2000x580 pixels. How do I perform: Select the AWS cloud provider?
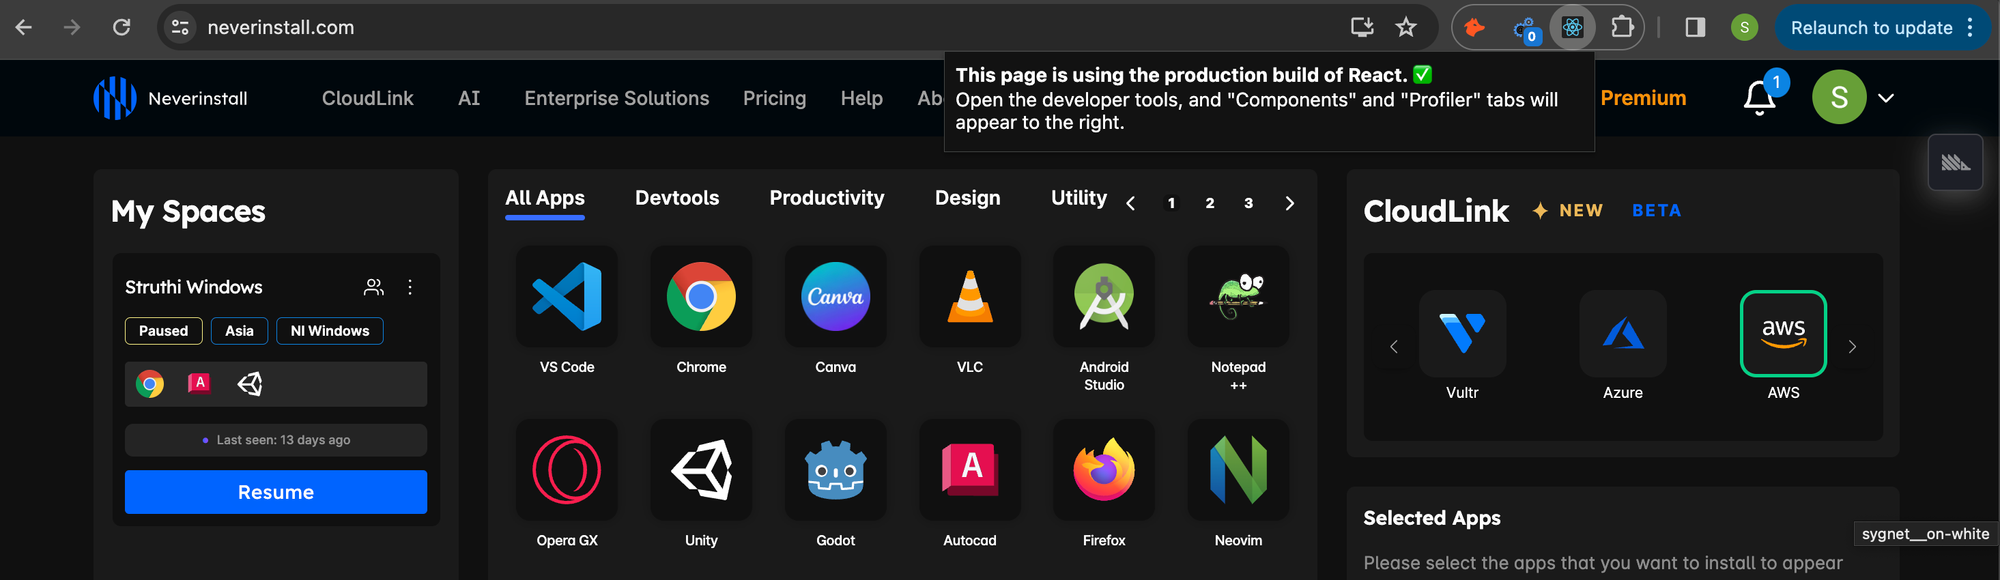tap(1783, 334)
